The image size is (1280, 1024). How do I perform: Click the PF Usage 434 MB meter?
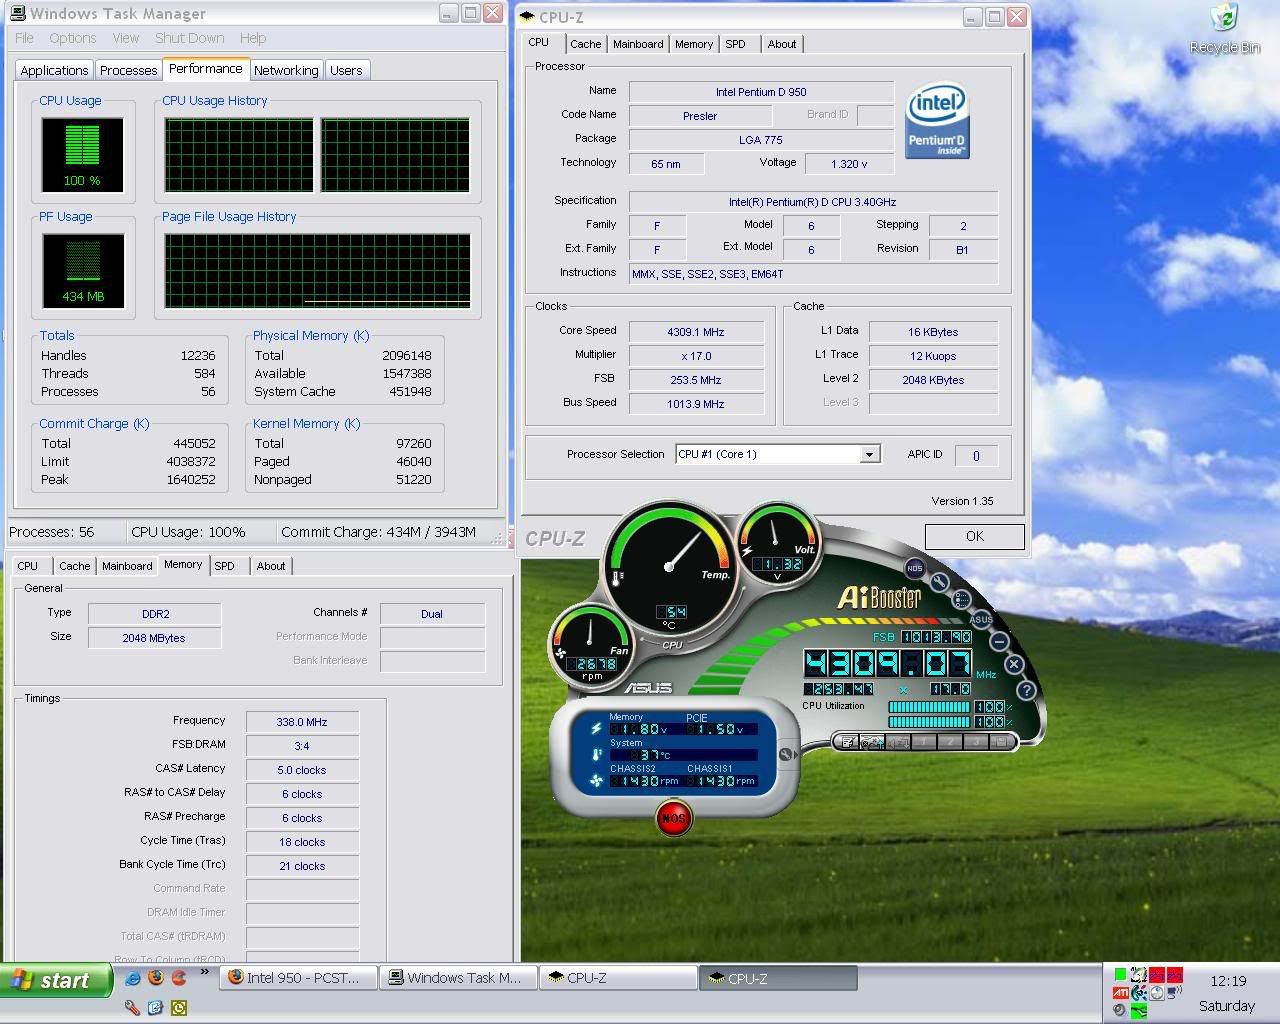click(82, 271)
